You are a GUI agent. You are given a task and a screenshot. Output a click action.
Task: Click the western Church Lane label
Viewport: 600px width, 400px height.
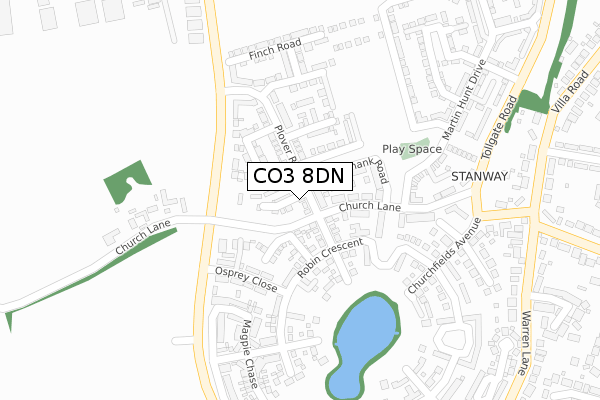[143, 237]
